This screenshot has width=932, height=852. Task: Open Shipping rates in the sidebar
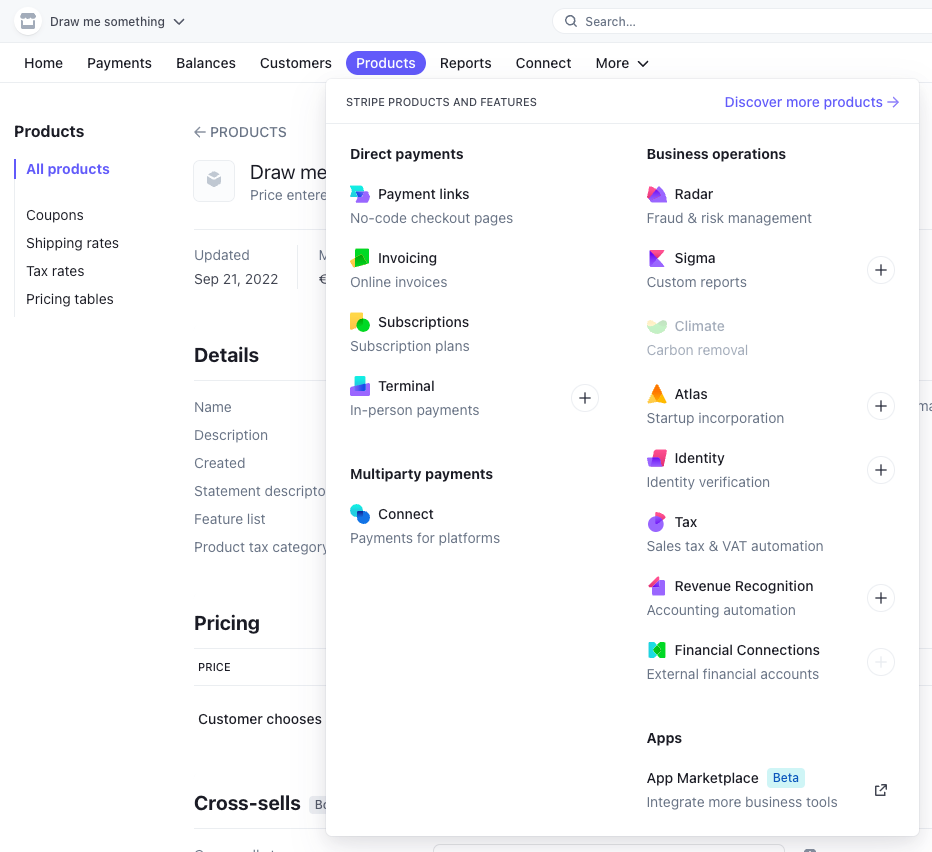point(73,243)
